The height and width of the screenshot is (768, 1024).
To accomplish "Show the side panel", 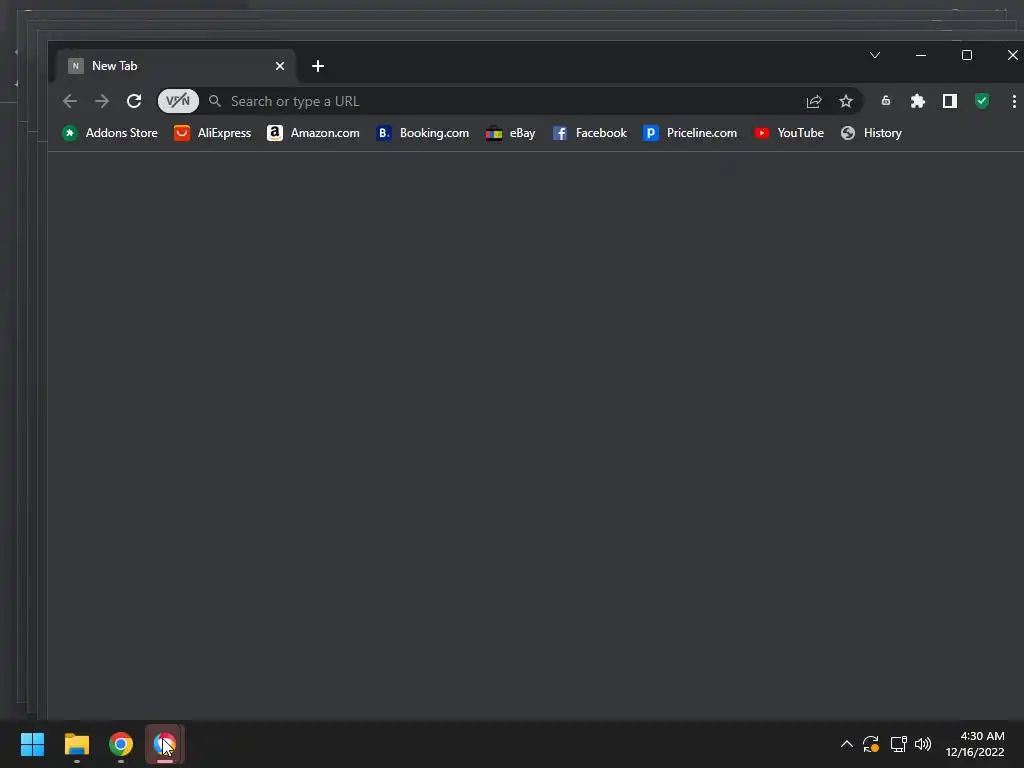I will 950,101.
